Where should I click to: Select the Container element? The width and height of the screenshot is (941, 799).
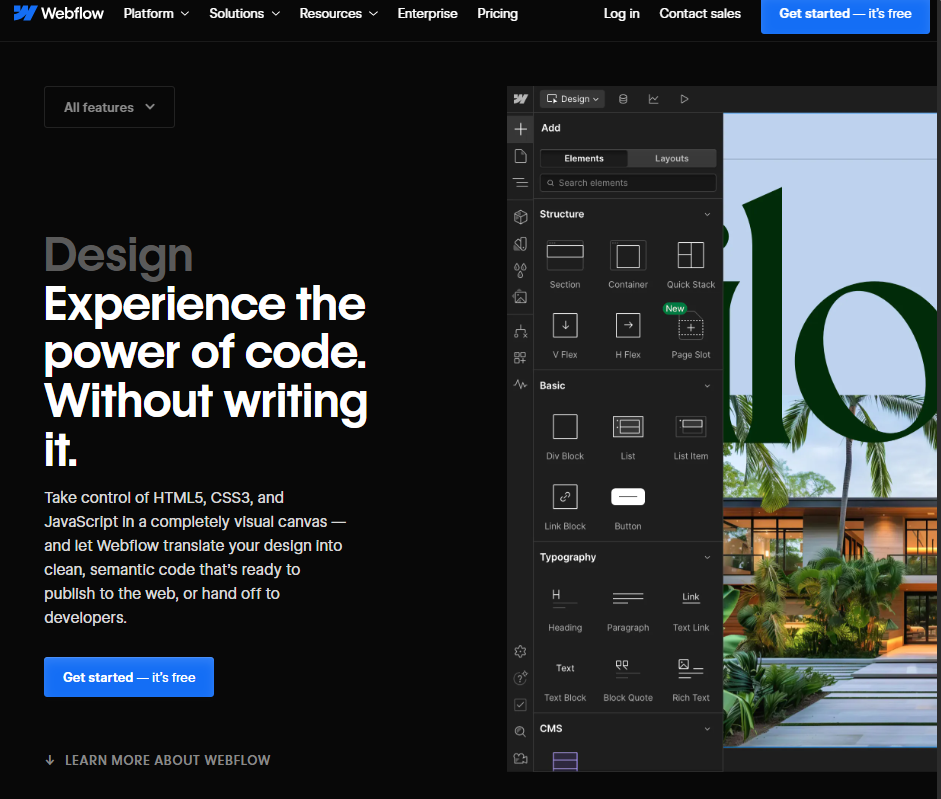628,265
